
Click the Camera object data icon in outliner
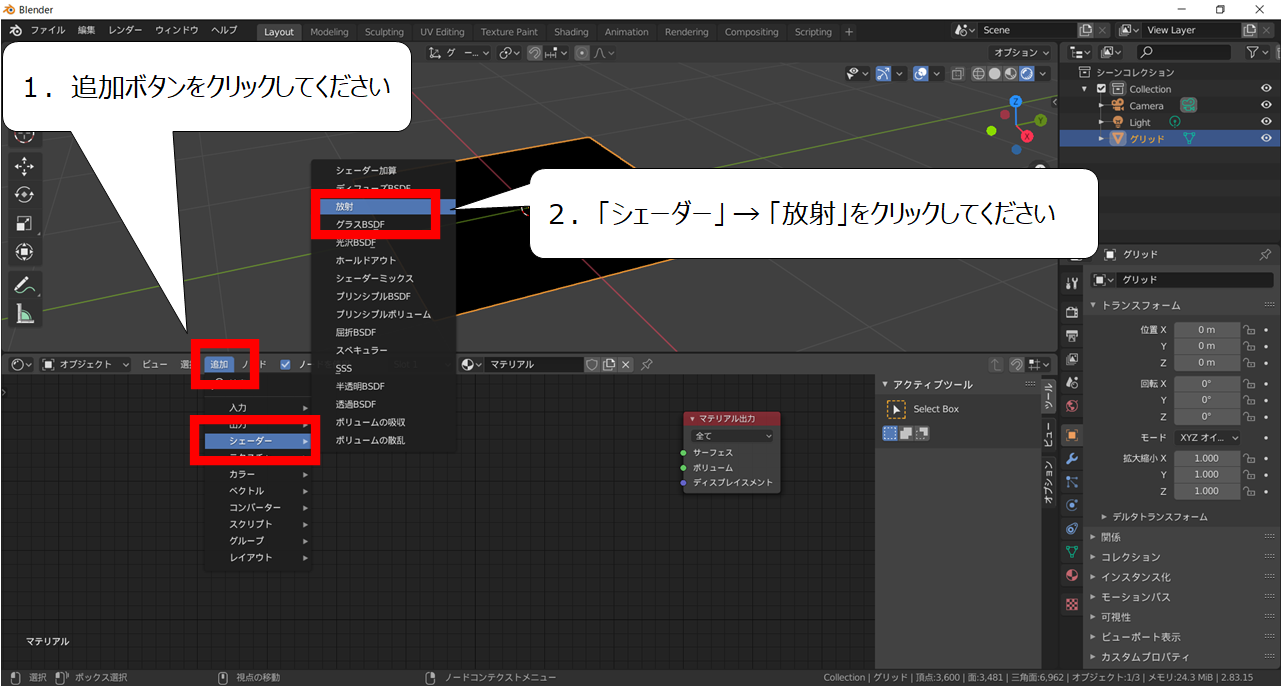click(x=1188, y=105)
